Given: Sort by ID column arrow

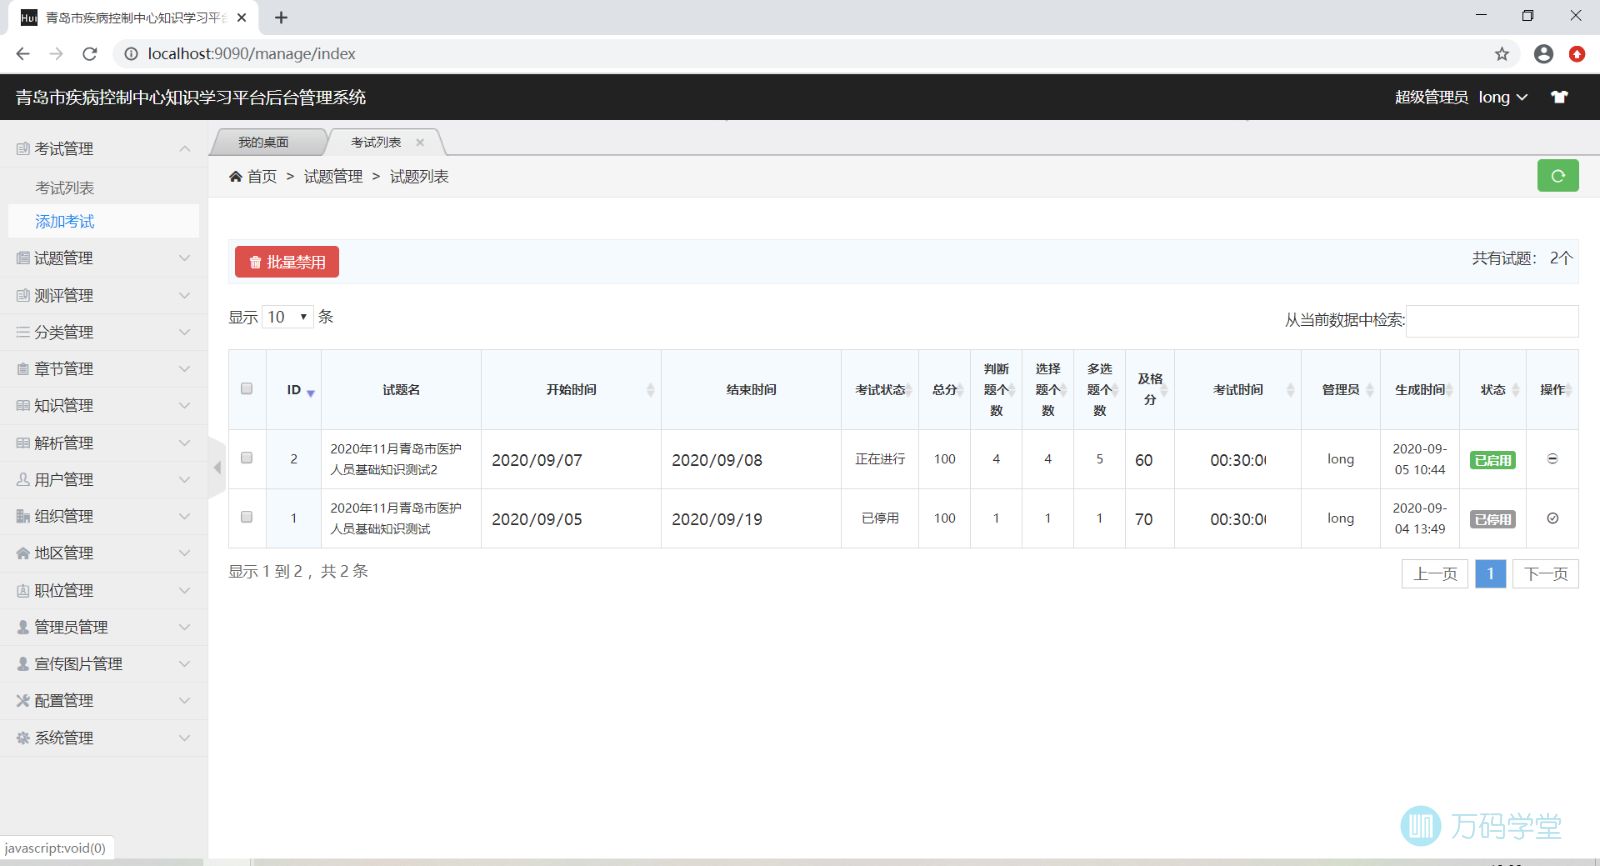Looking at the screenshot, I should 310,393.
